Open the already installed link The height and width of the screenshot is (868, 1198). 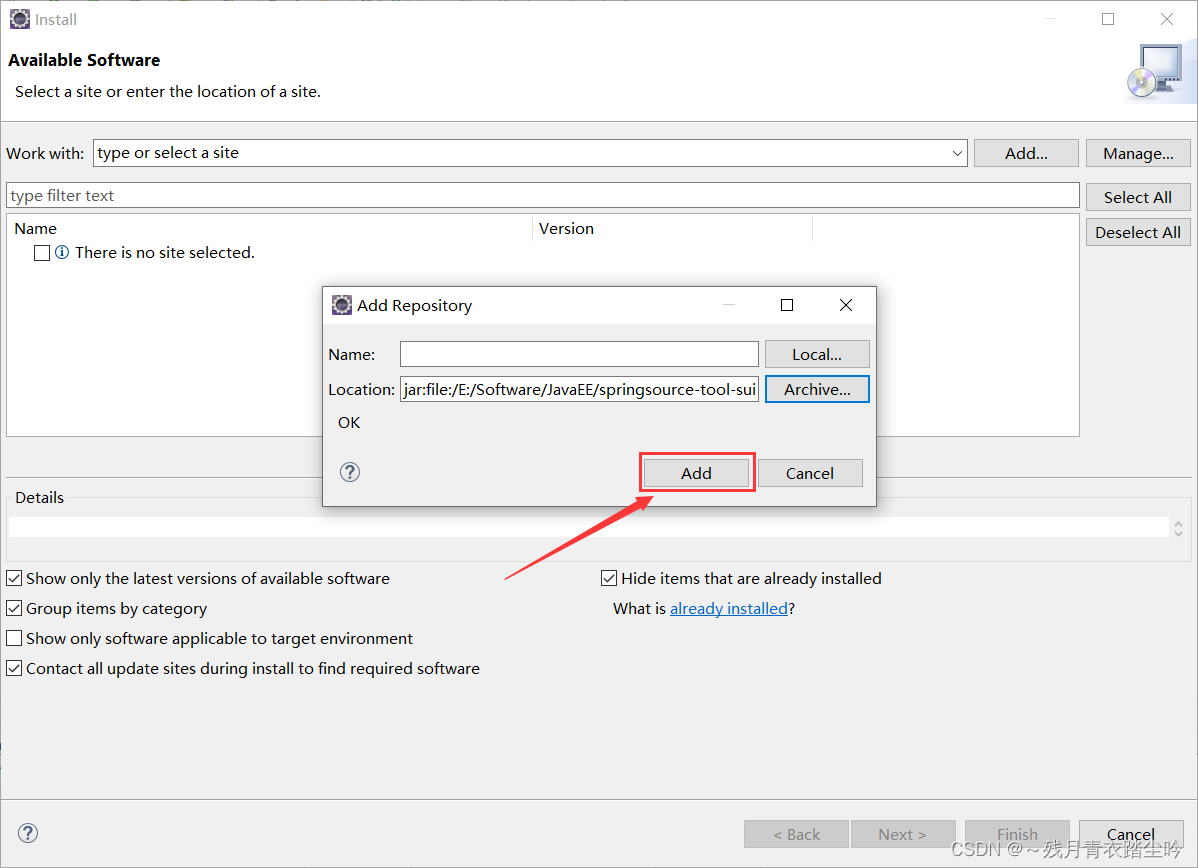click(729, 608)
